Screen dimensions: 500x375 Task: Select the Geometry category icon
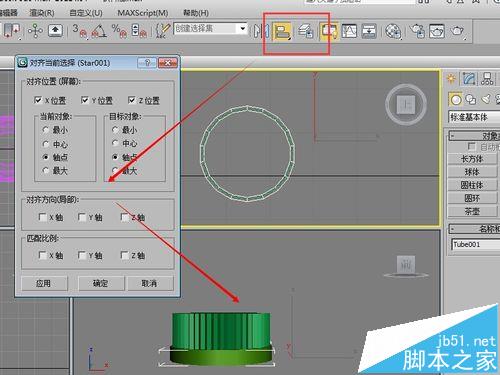point(456,99)
